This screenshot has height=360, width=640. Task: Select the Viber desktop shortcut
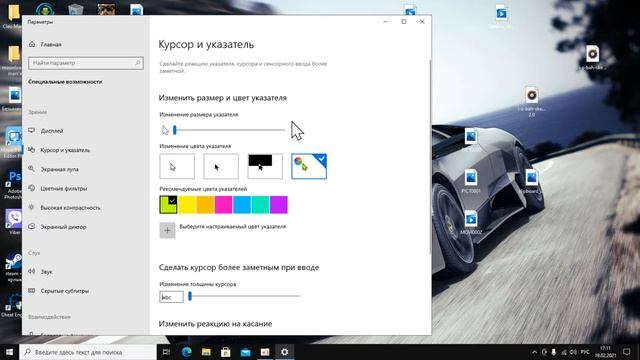tap(13, 222)
